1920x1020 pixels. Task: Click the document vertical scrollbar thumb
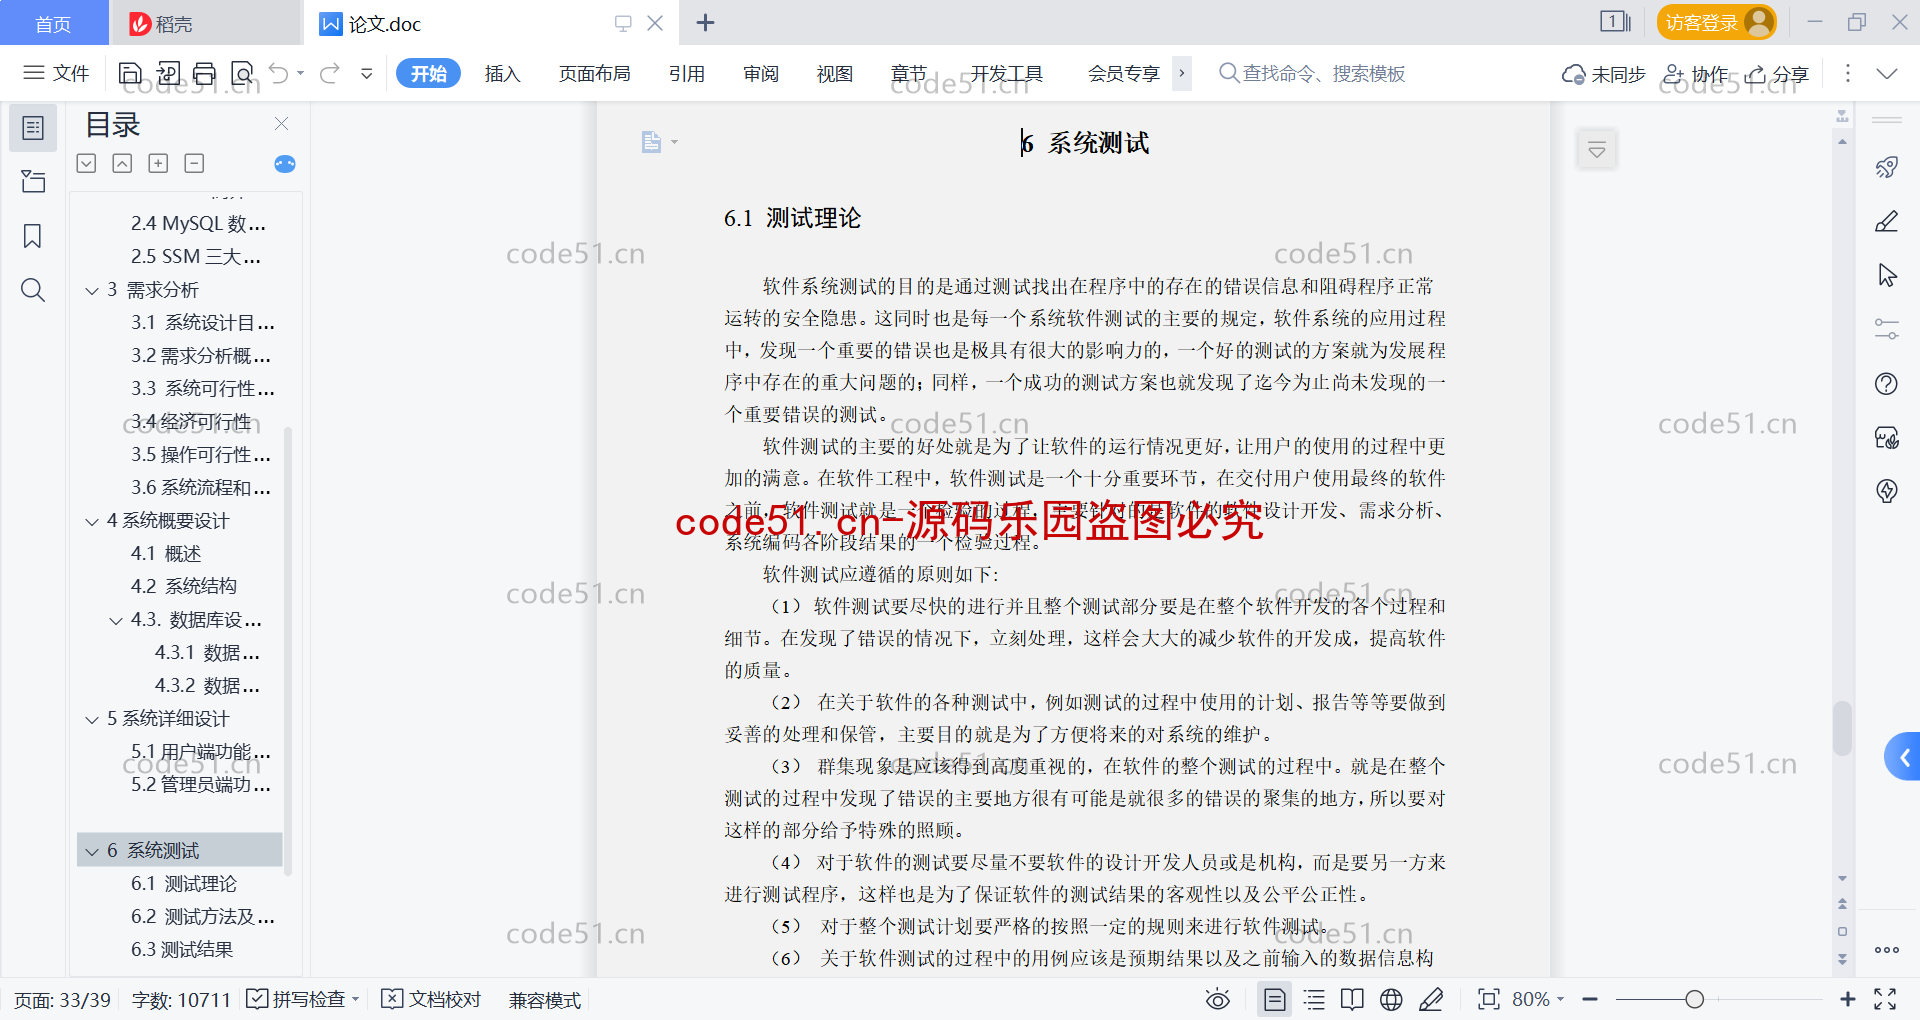coord(1842,728)
